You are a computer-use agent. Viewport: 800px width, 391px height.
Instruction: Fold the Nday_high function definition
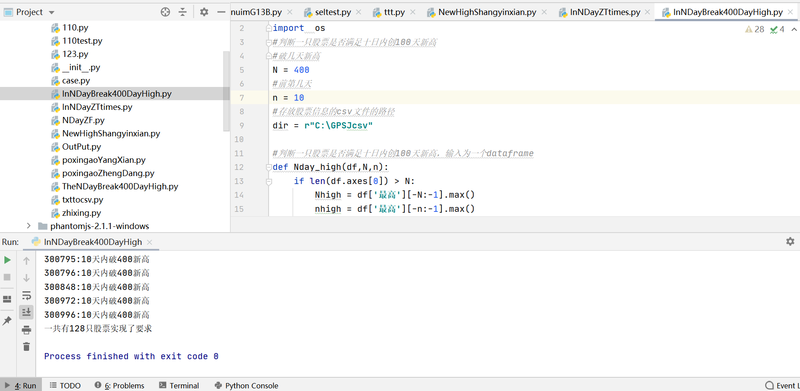pos(268,167)
